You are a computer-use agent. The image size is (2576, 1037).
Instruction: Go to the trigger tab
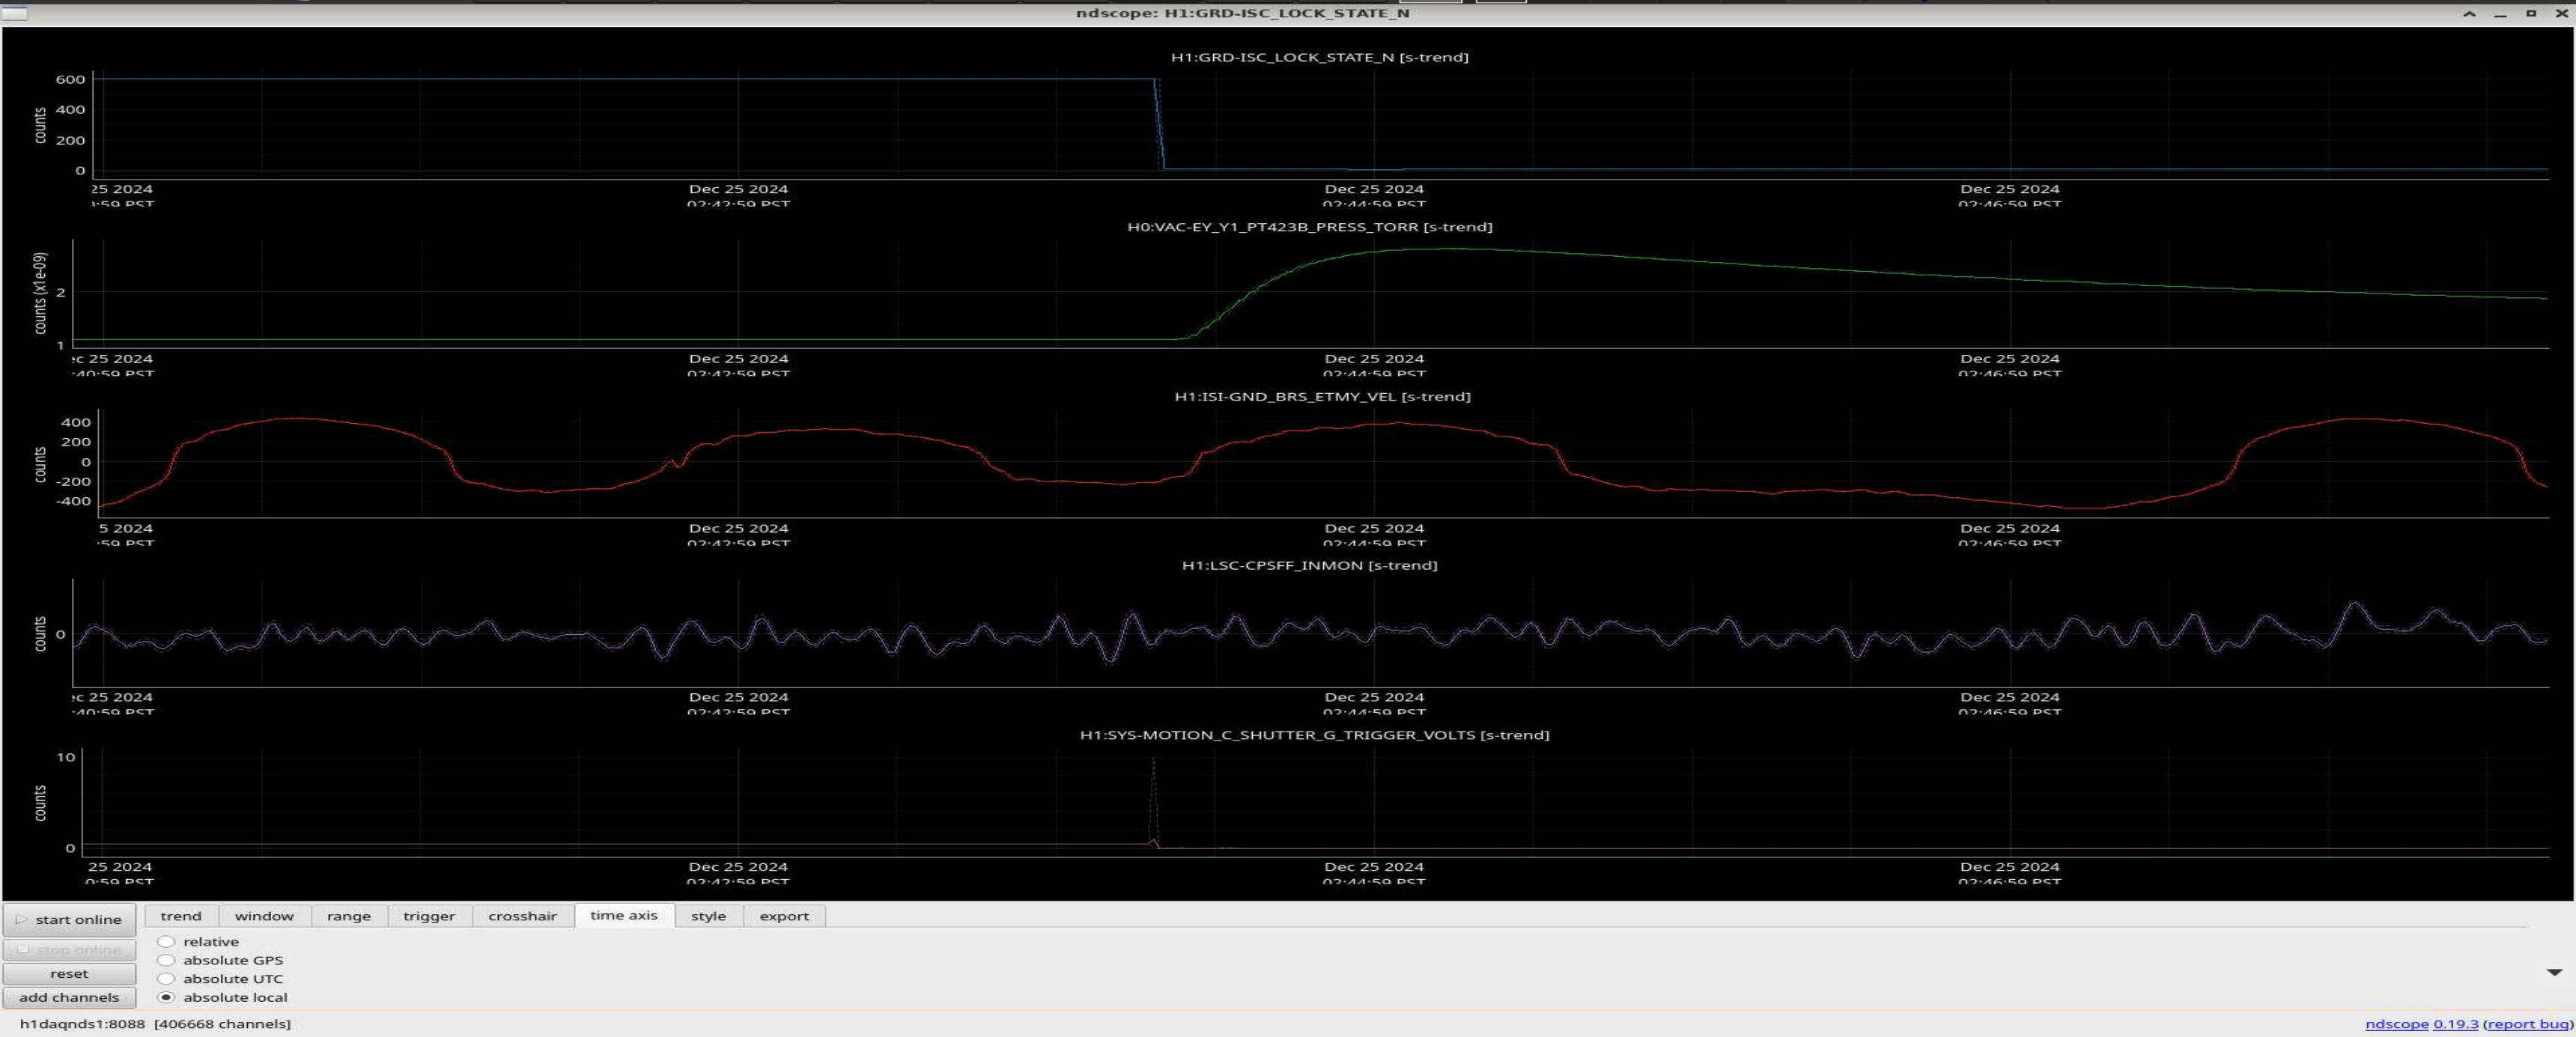click(429, 916)
